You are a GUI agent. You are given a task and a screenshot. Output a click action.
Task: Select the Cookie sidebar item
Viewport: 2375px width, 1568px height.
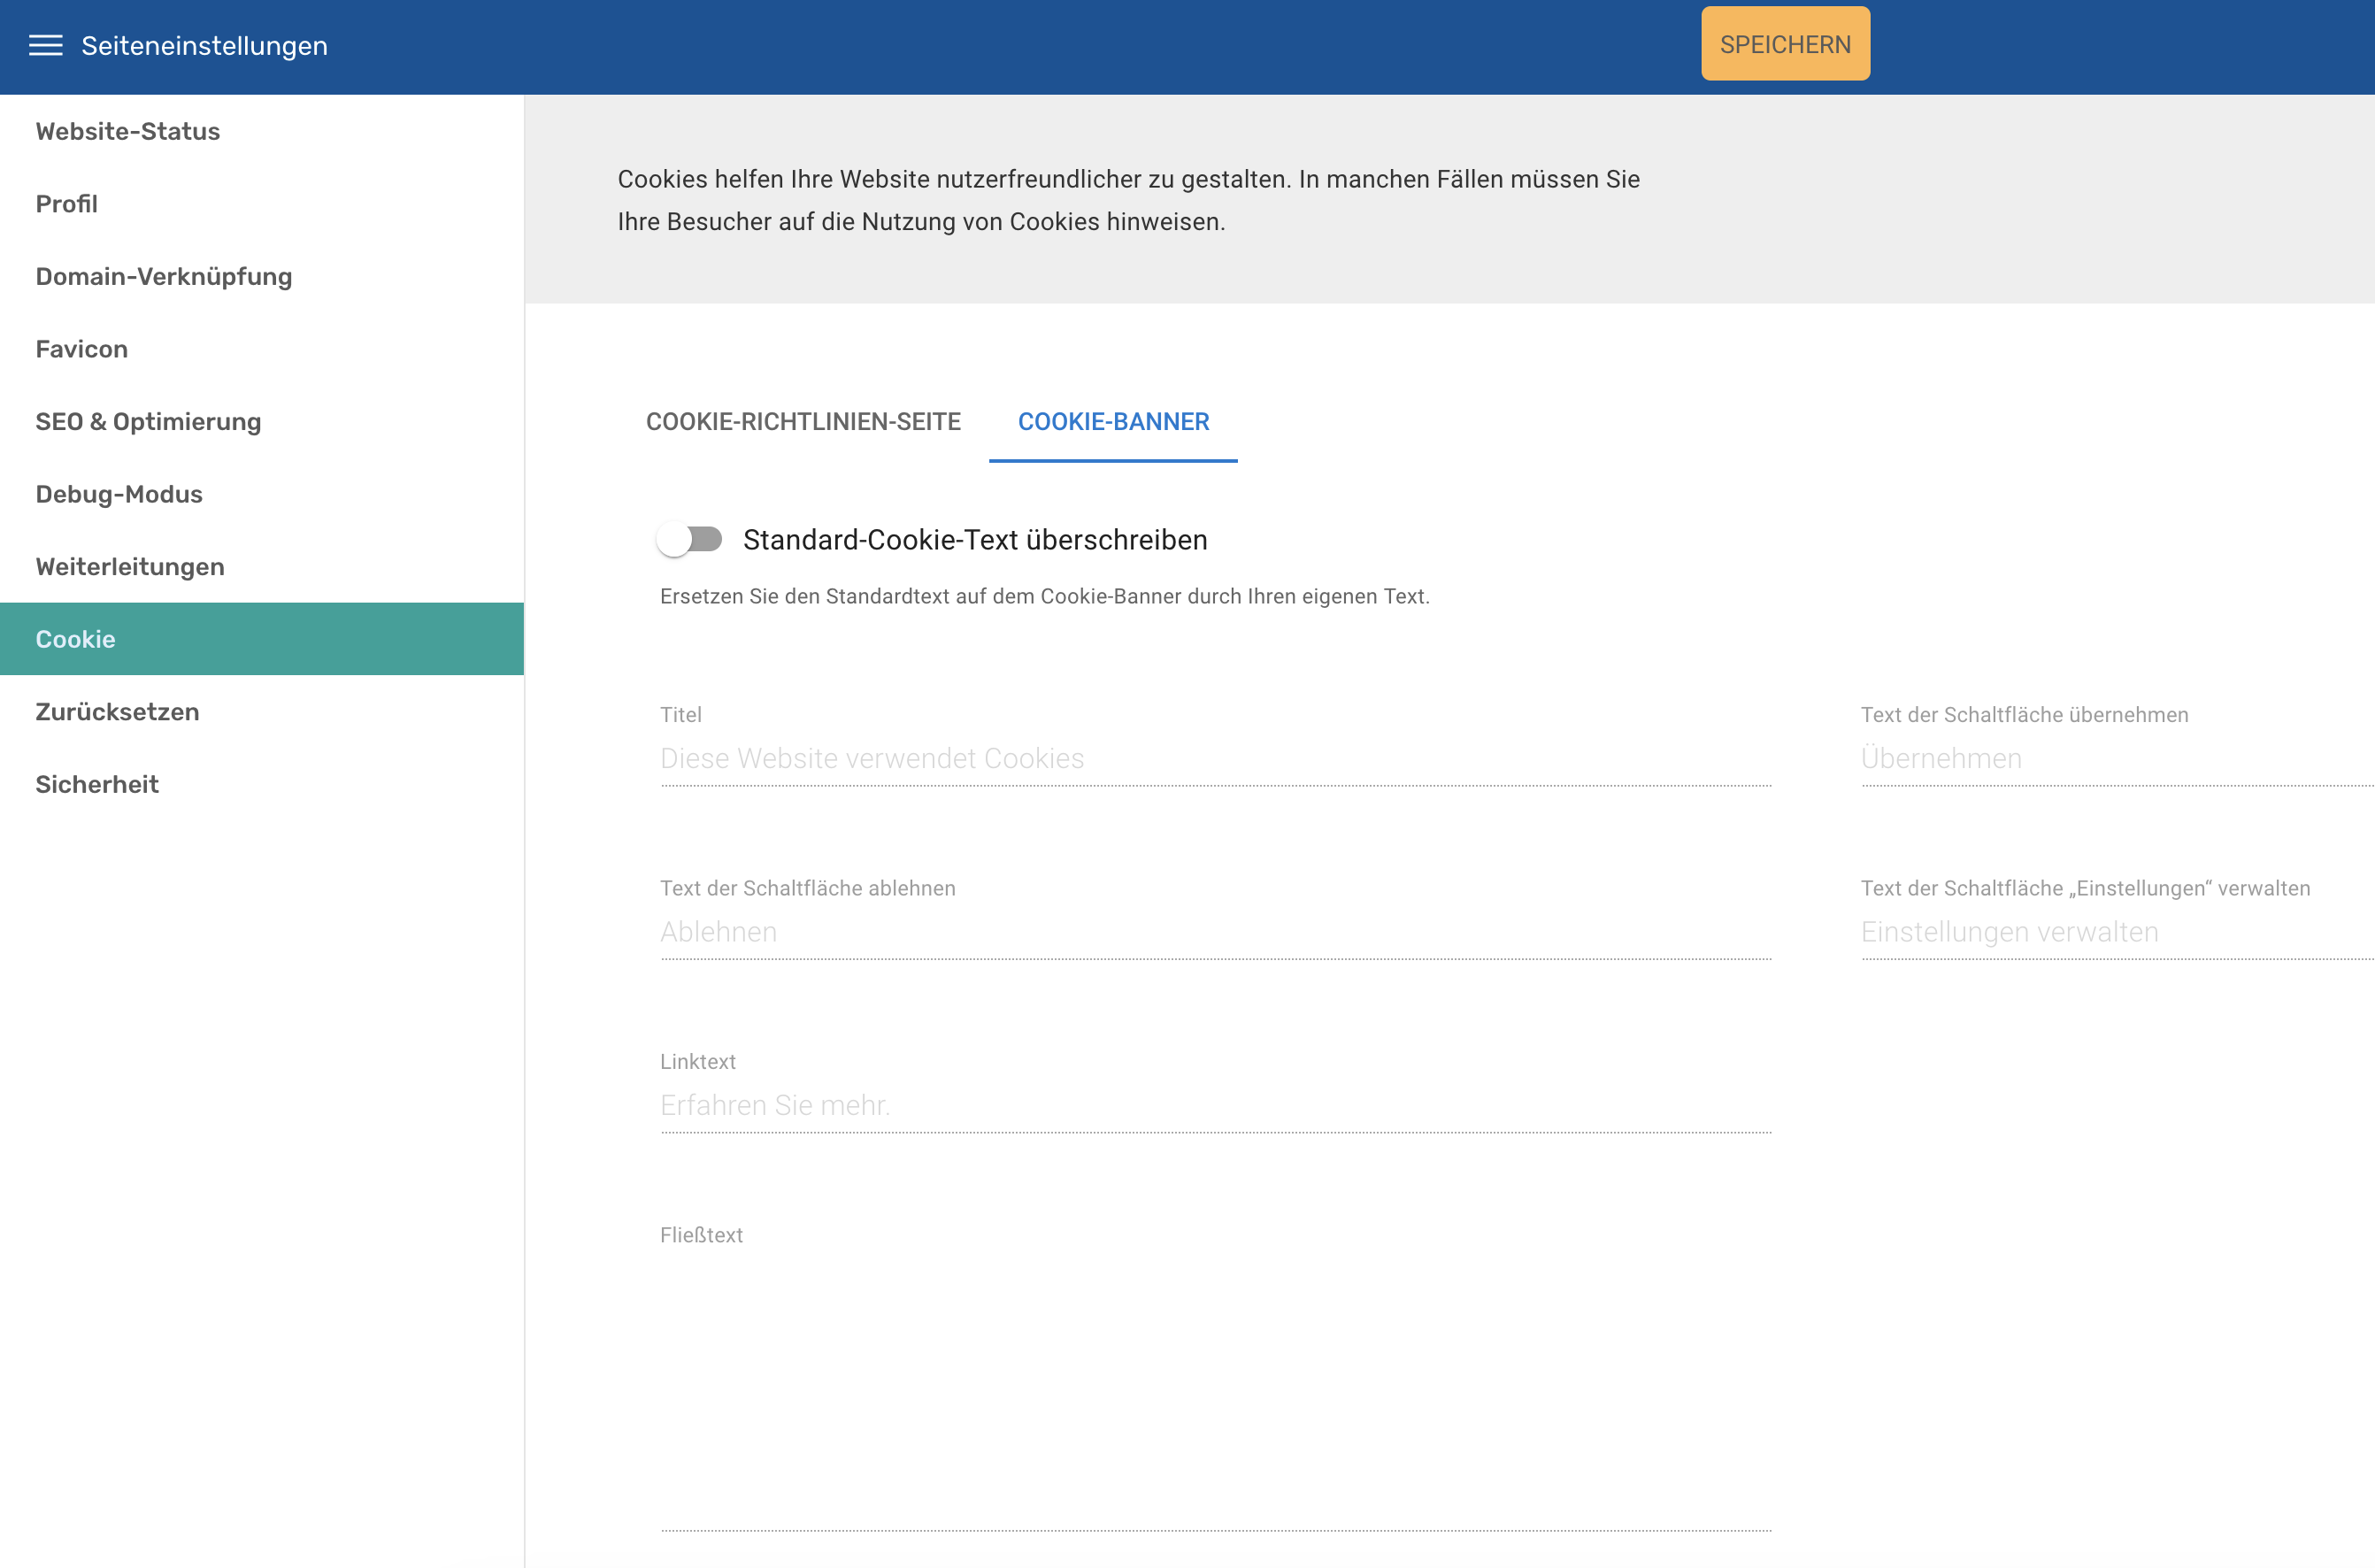click(x=262, y=639)
